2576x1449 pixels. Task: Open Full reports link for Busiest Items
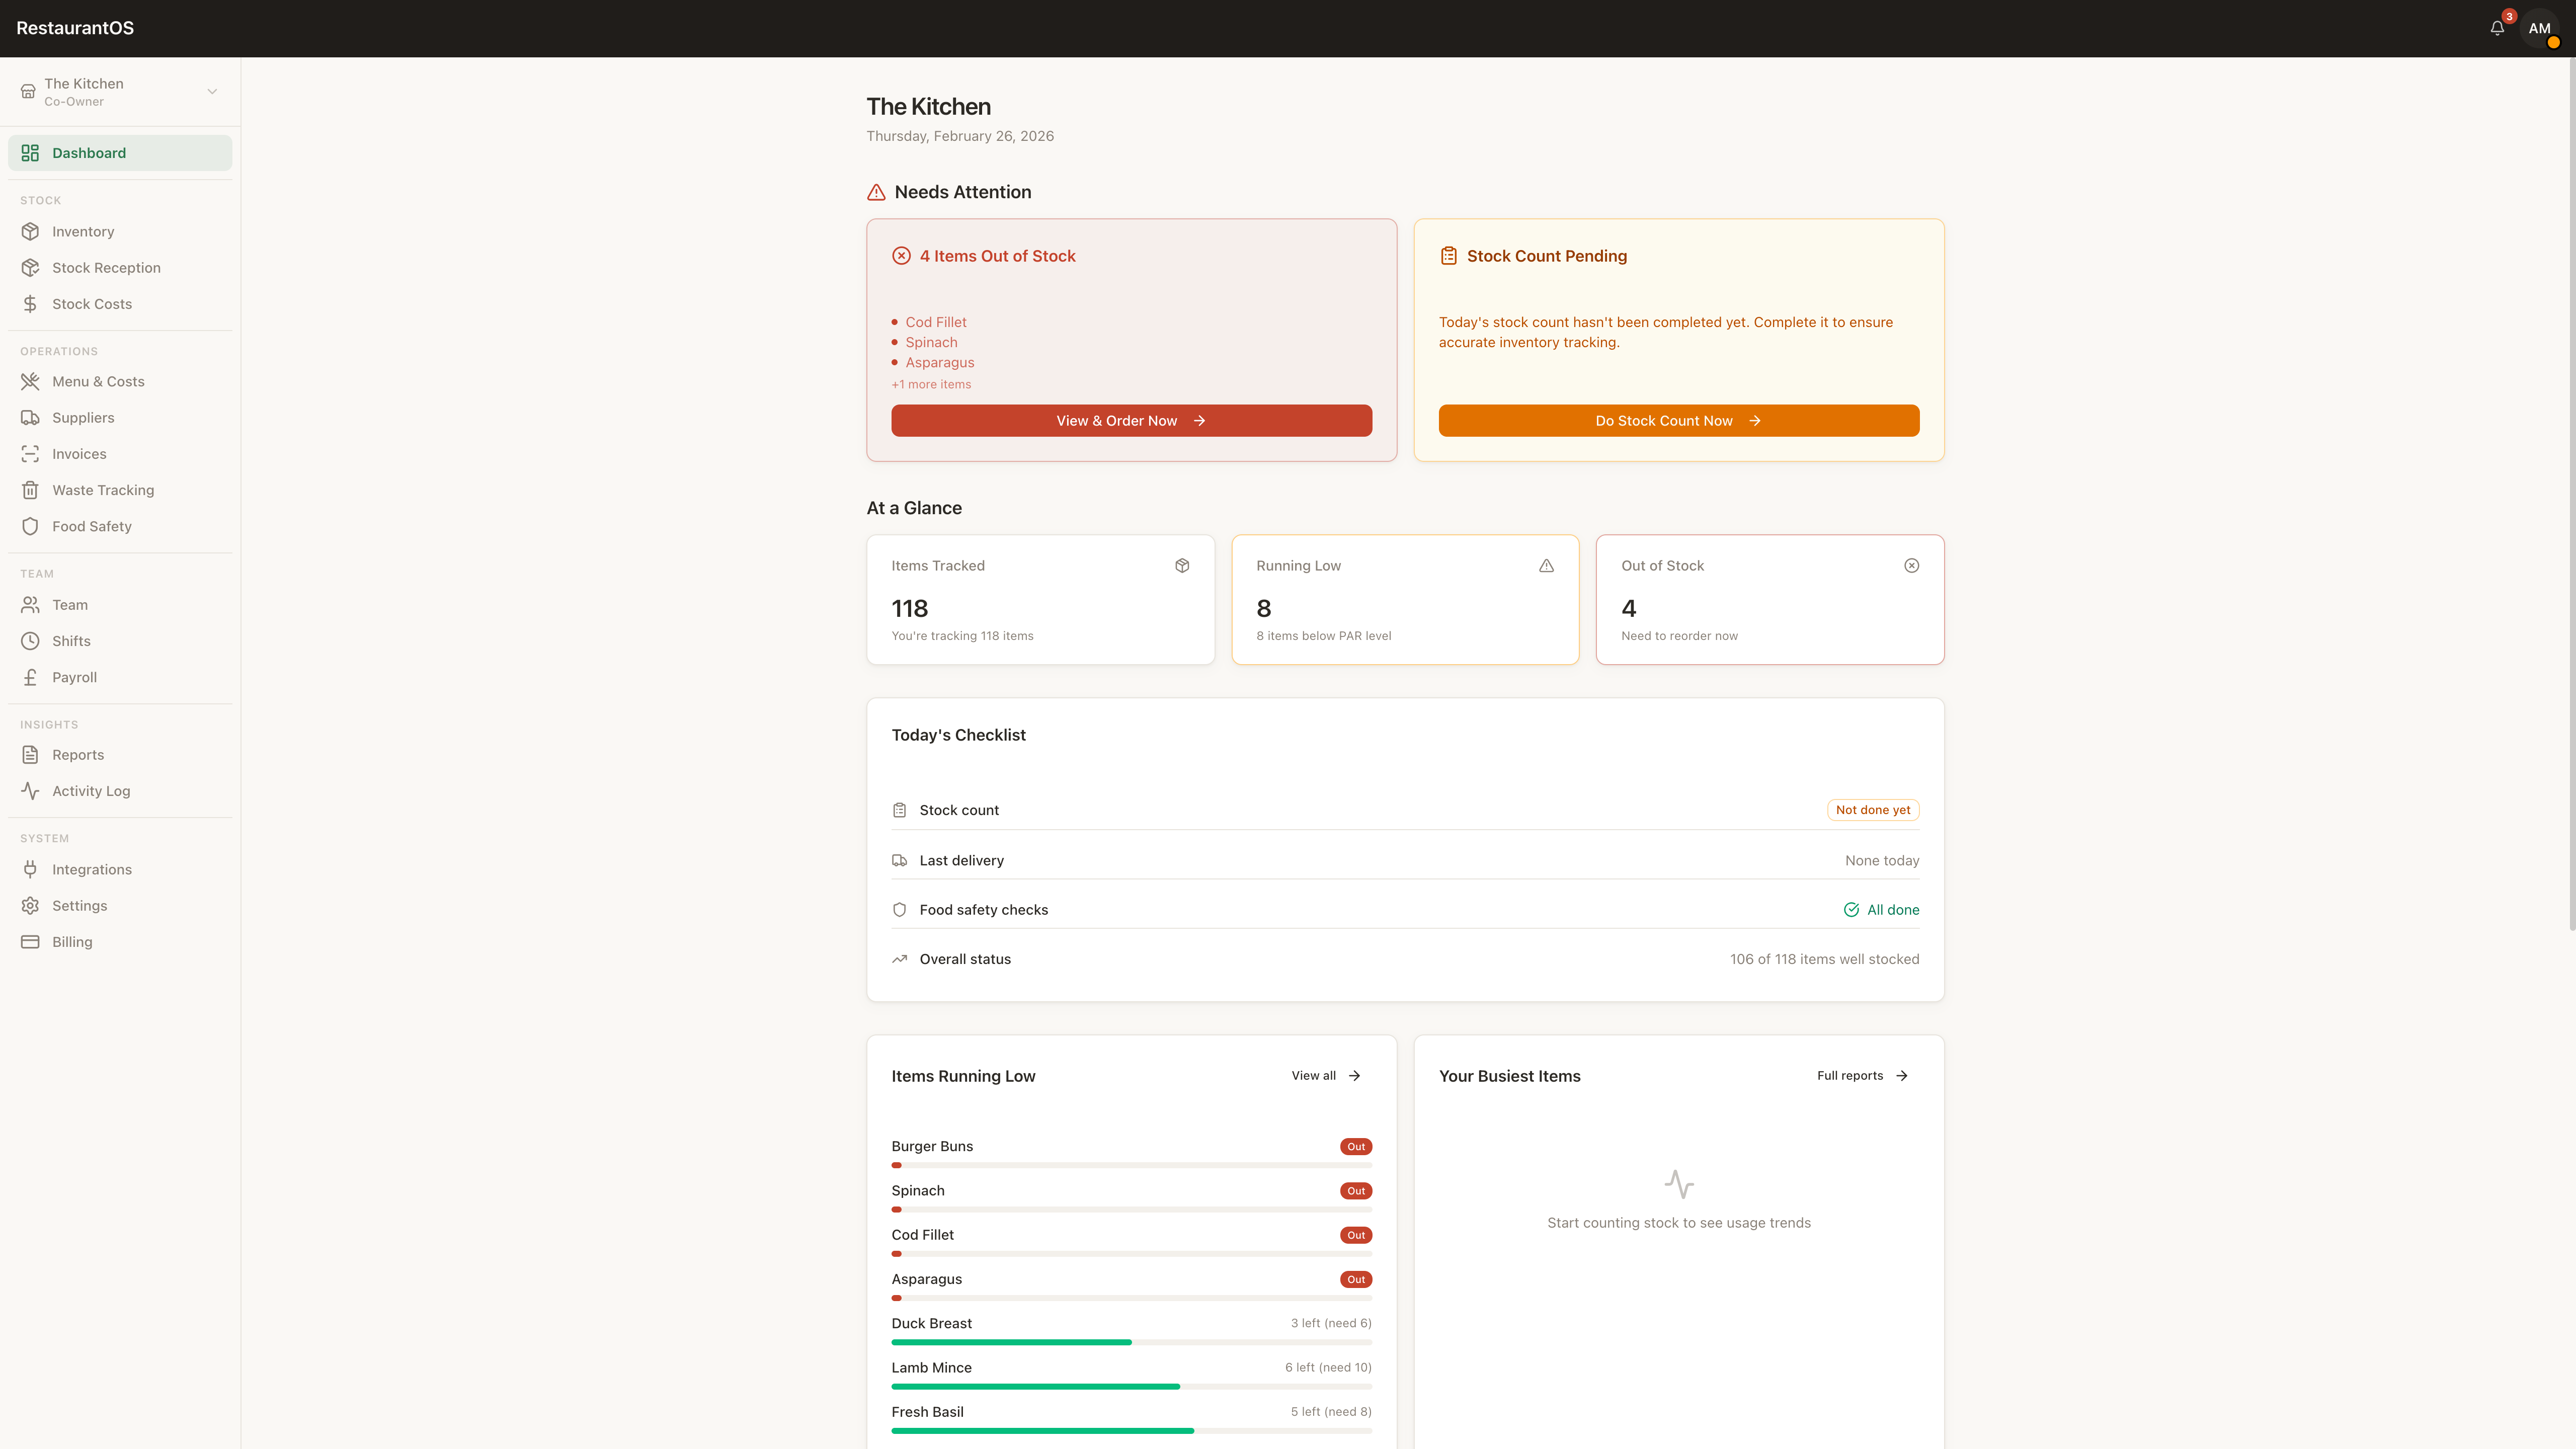(1862, 1076)
